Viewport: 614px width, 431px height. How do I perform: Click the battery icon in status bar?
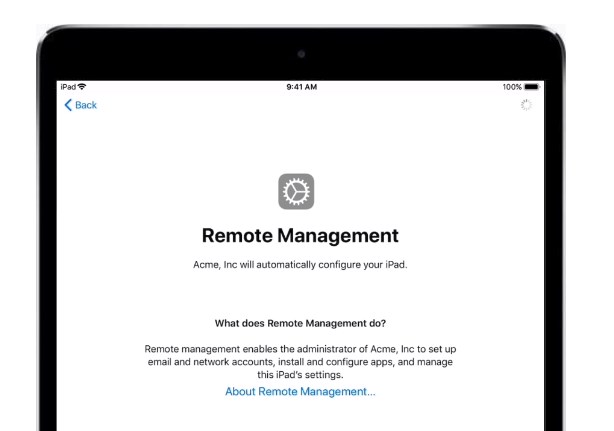532,87
